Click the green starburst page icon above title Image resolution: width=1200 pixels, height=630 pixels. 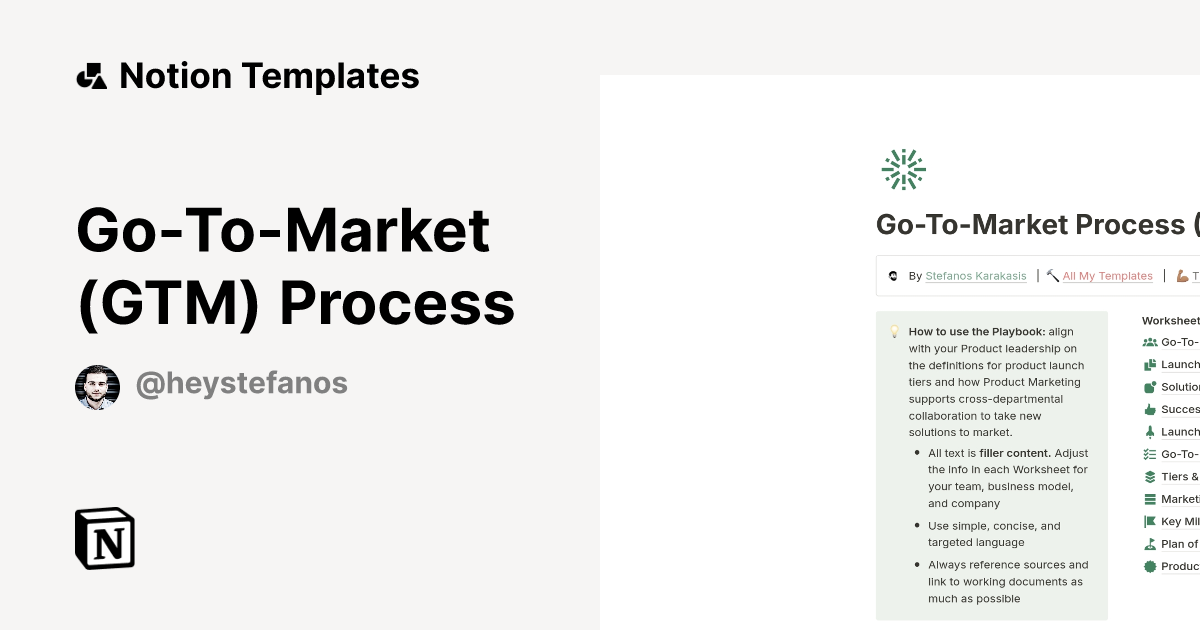[903, 168]
